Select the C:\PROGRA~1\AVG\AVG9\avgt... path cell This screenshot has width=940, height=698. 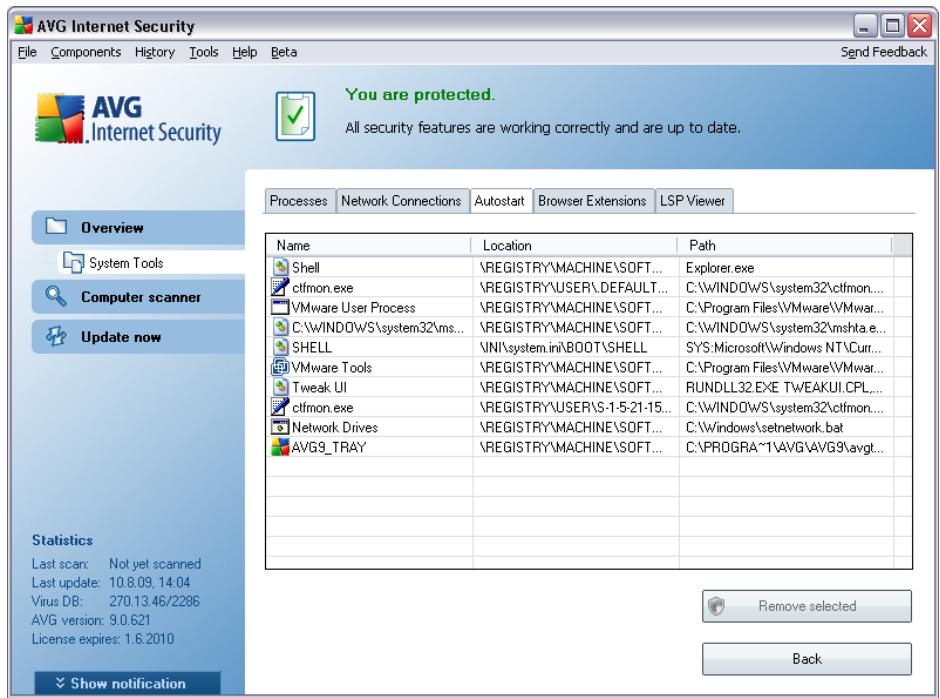click(785, 447)
